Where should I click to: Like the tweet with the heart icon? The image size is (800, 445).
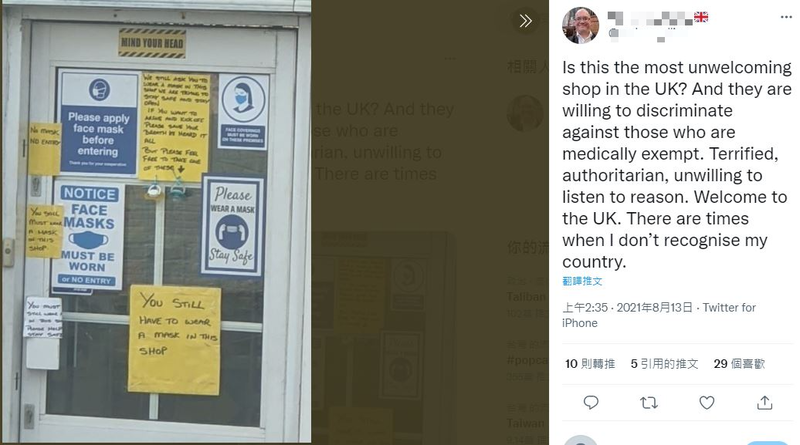click(707, 403)
